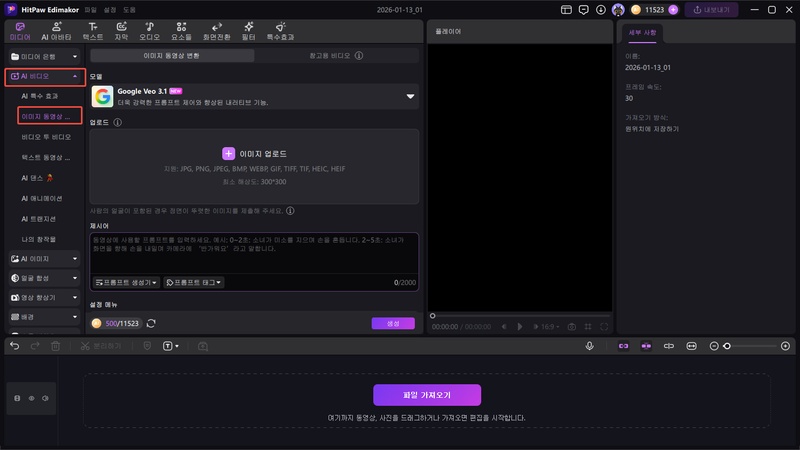This screenshot has width=800, height=450.
Task: Click the timeline zoom slider handle
Action: [727, 346]
